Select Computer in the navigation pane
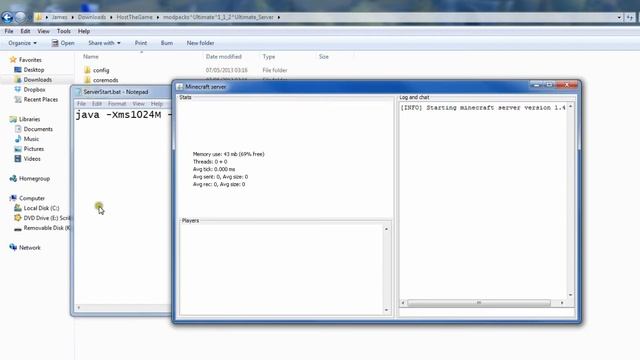640x360 pixels. pos(32,198)
